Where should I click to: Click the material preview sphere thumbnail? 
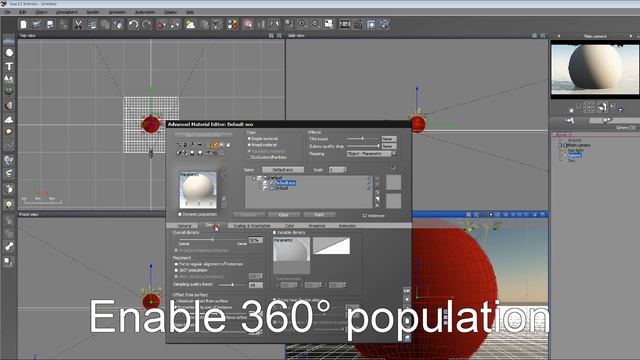(198, 190)
